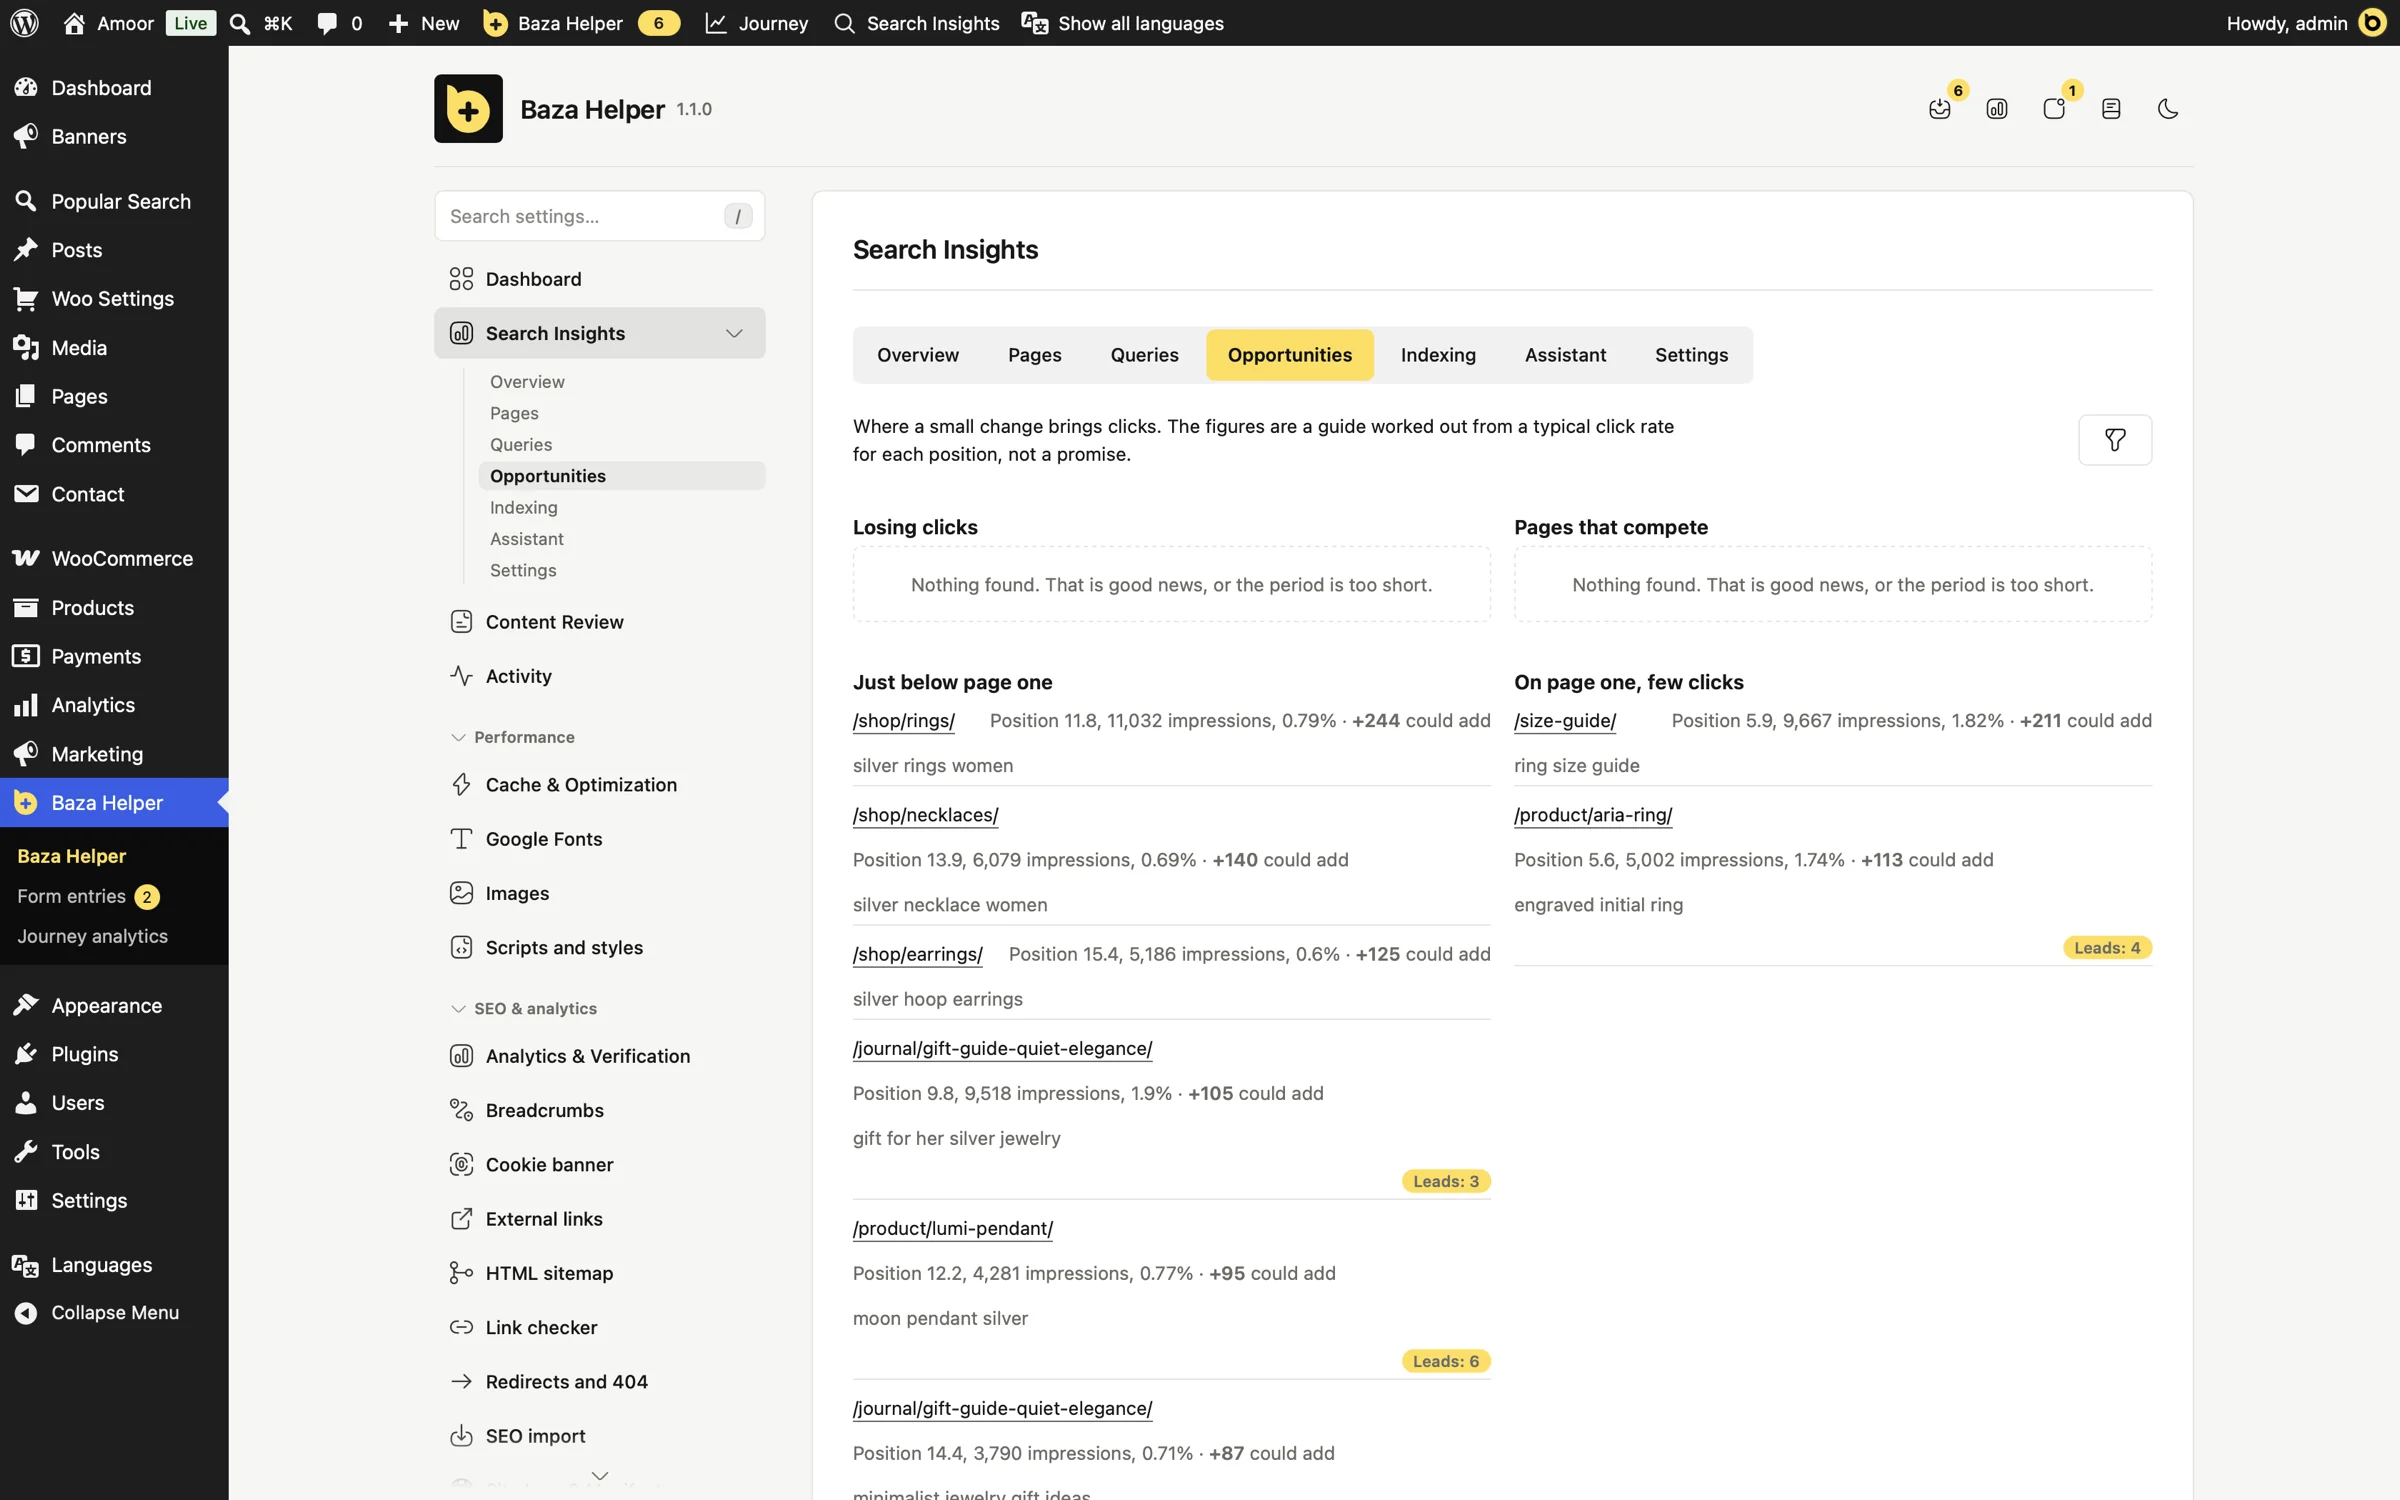This screenshot has width=2400, height=1500.
Task: Open Content Review in settings sidebar
Action: pos(600,622)
